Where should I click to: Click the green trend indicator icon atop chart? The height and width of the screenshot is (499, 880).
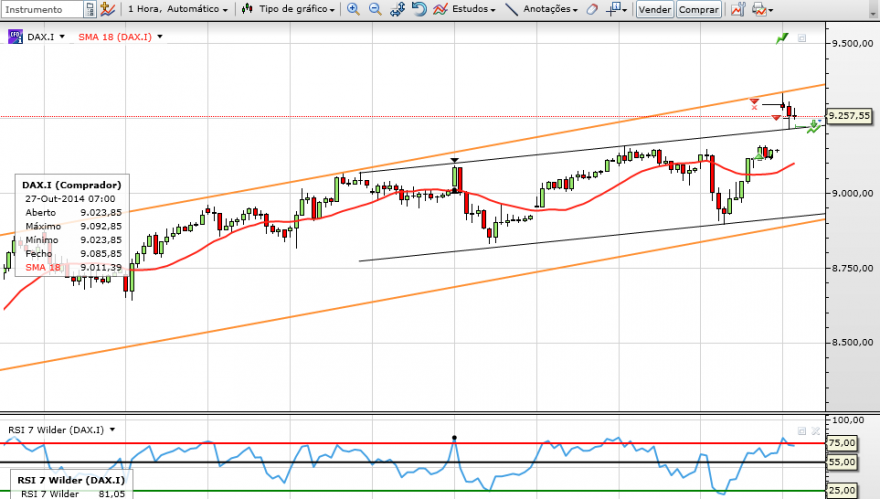pyautogui.click(x=782, y=38)
